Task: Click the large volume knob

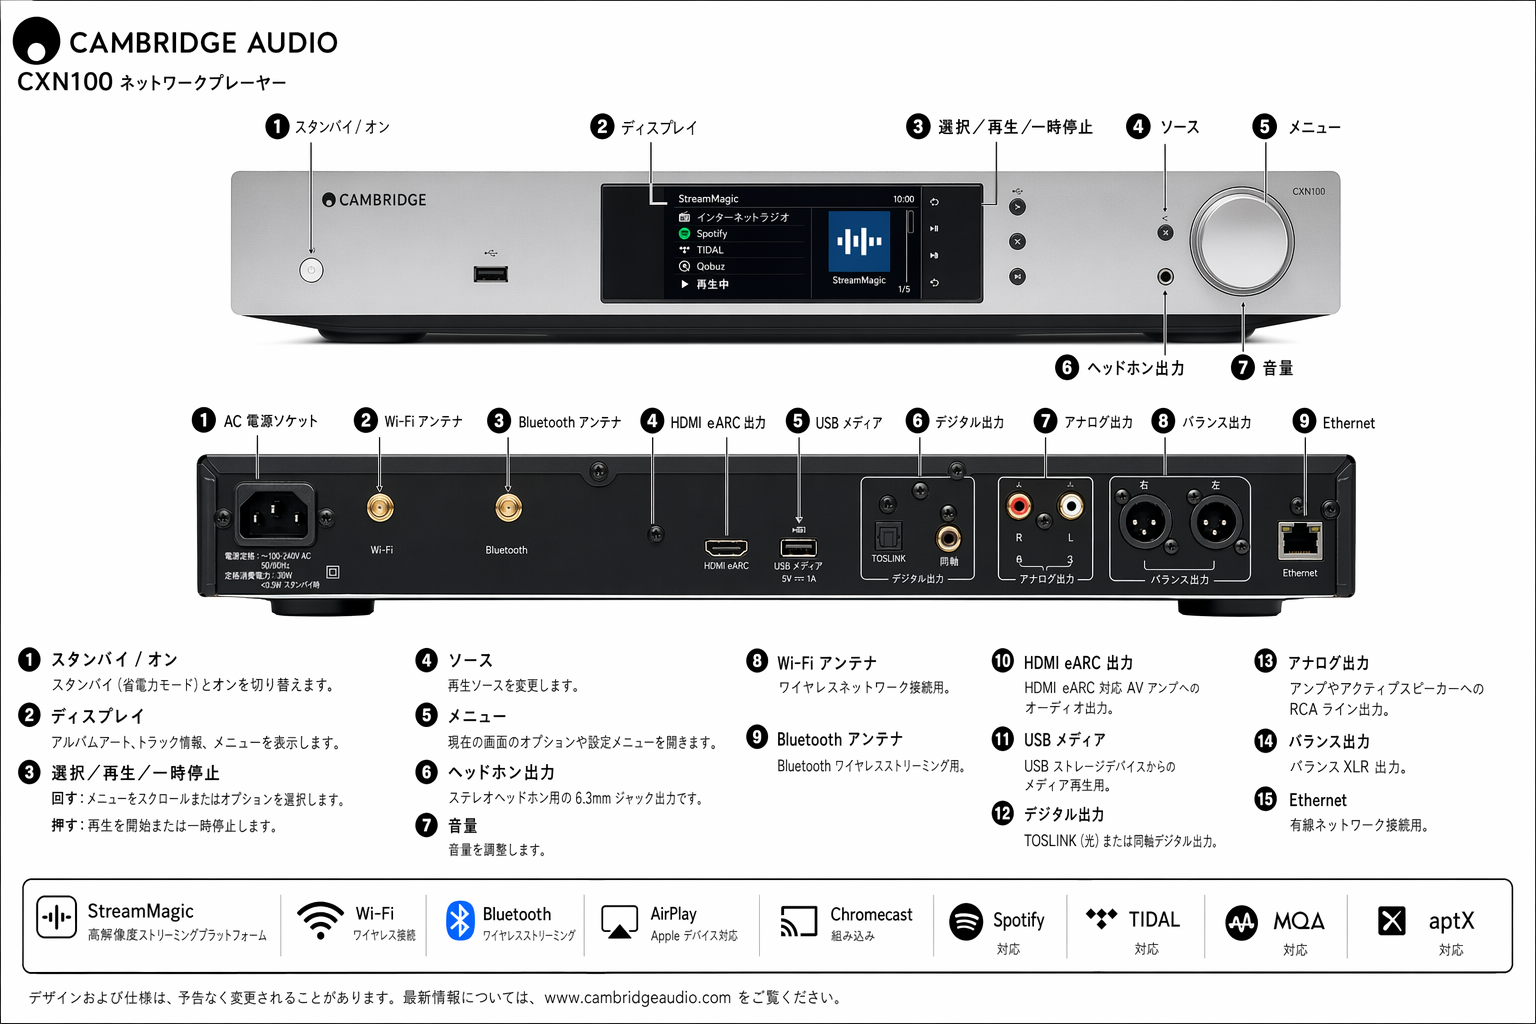Action: pyautogui.click(x=1242, y=242)
